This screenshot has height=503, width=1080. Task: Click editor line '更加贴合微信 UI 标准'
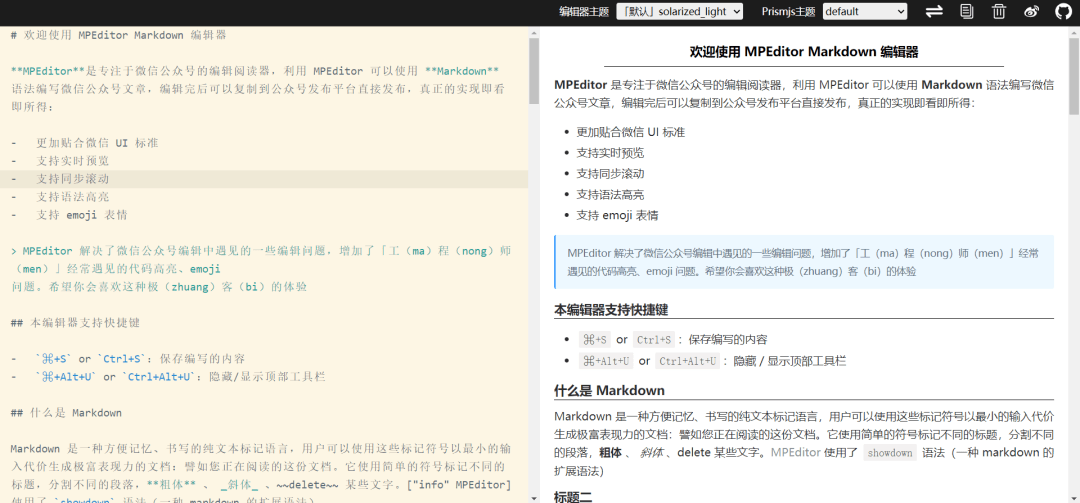pos(85,143)
